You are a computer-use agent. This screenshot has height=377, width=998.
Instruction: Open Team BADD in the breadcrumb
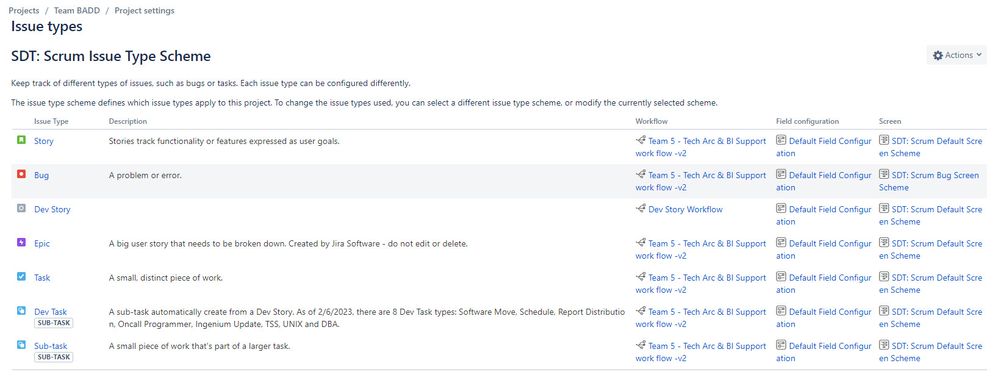pyautogui.click(x=76, y=10)
